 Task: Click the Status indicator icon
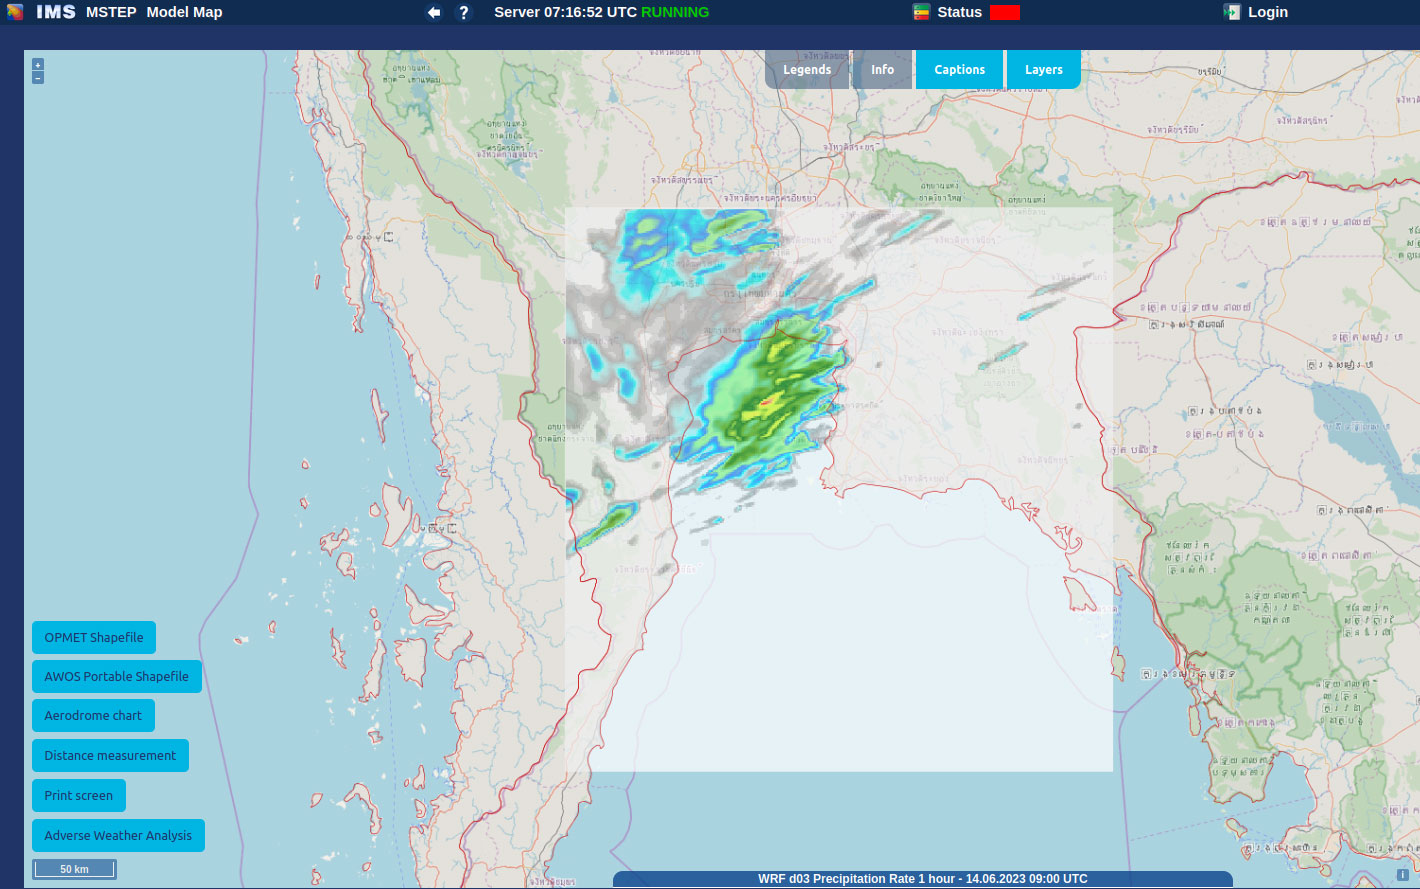921,12
